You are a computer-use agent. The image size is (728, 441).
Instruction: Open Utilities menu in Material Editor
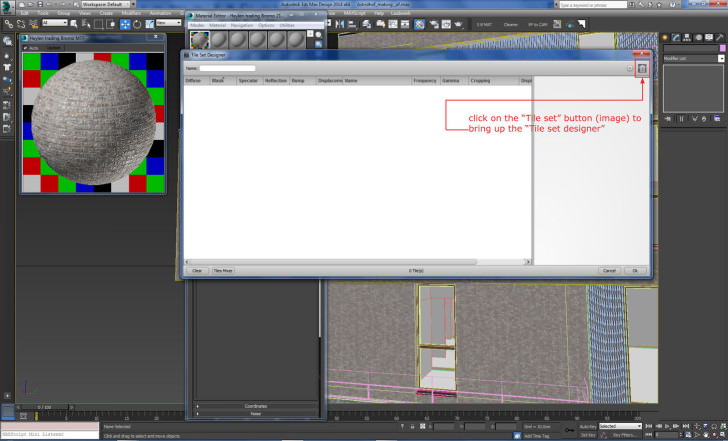pyautogui.click(x=287, y=24)
